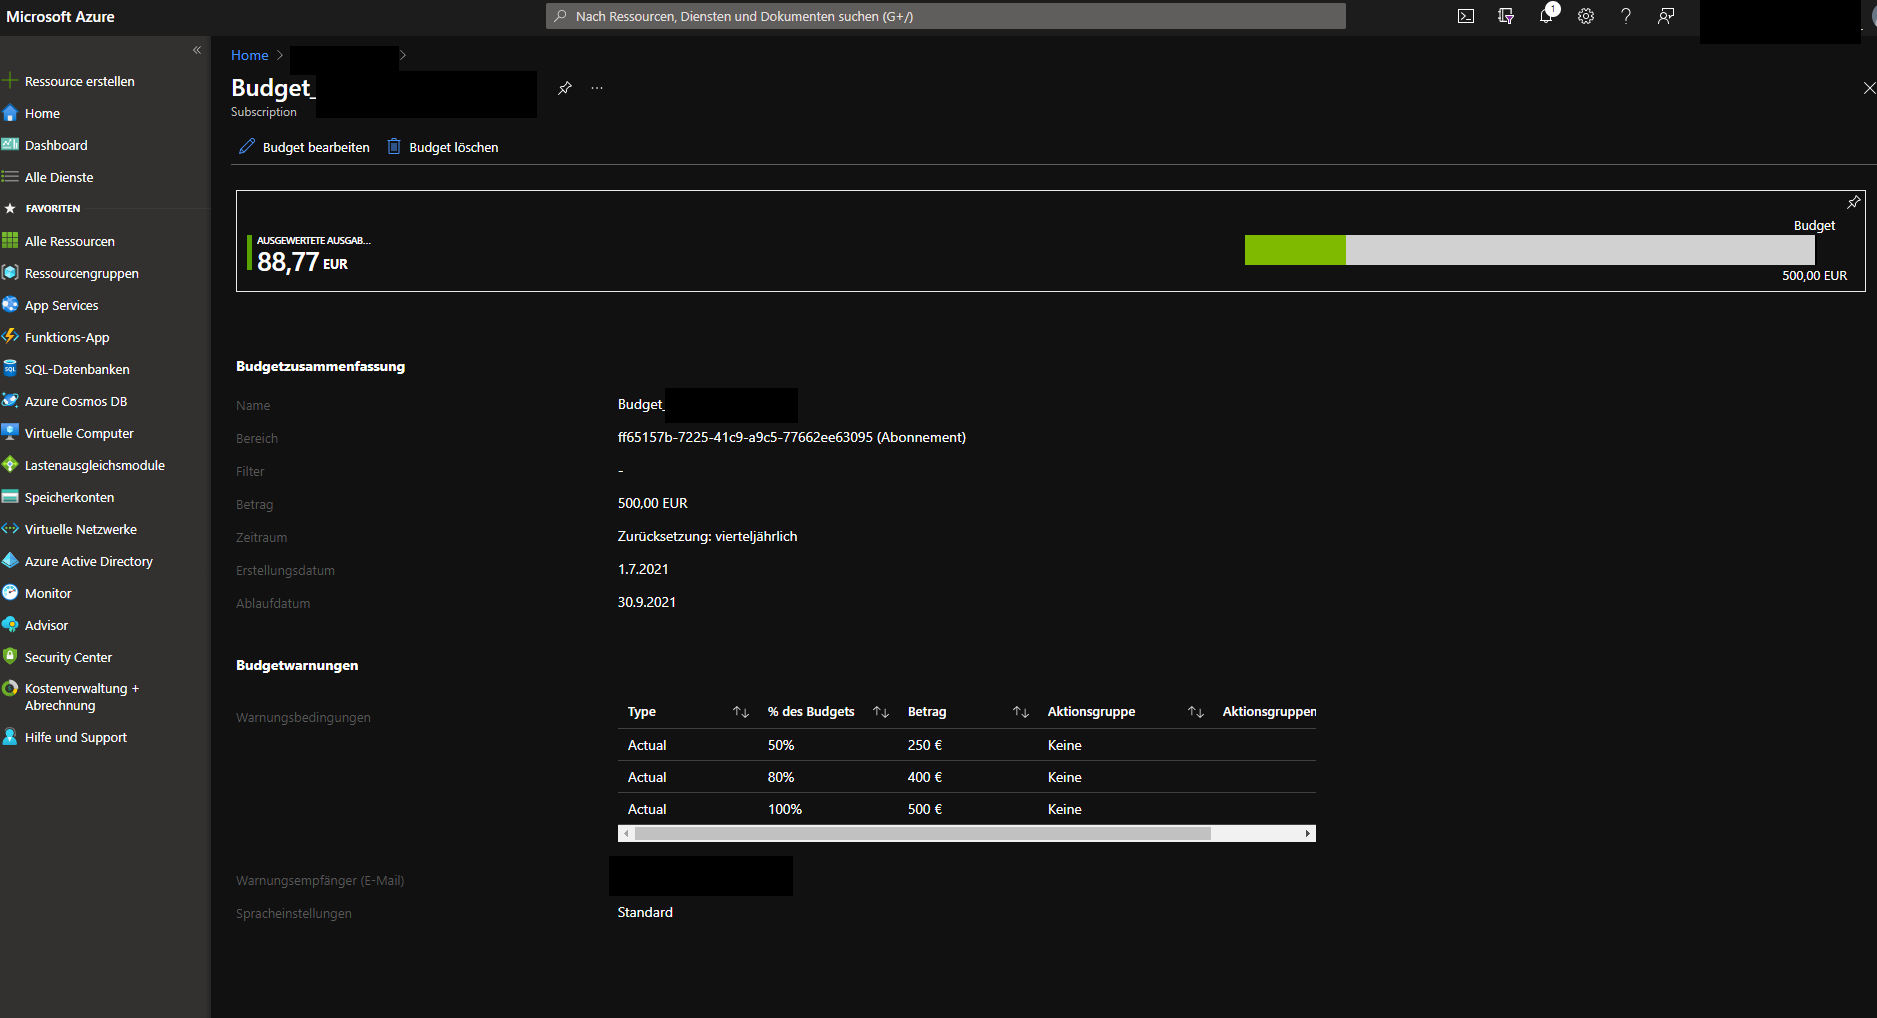Click the warnings table horizontal scrollbar
Image resolution: width=1877 pixels, height=1018 pixels.
coord(922,834)
